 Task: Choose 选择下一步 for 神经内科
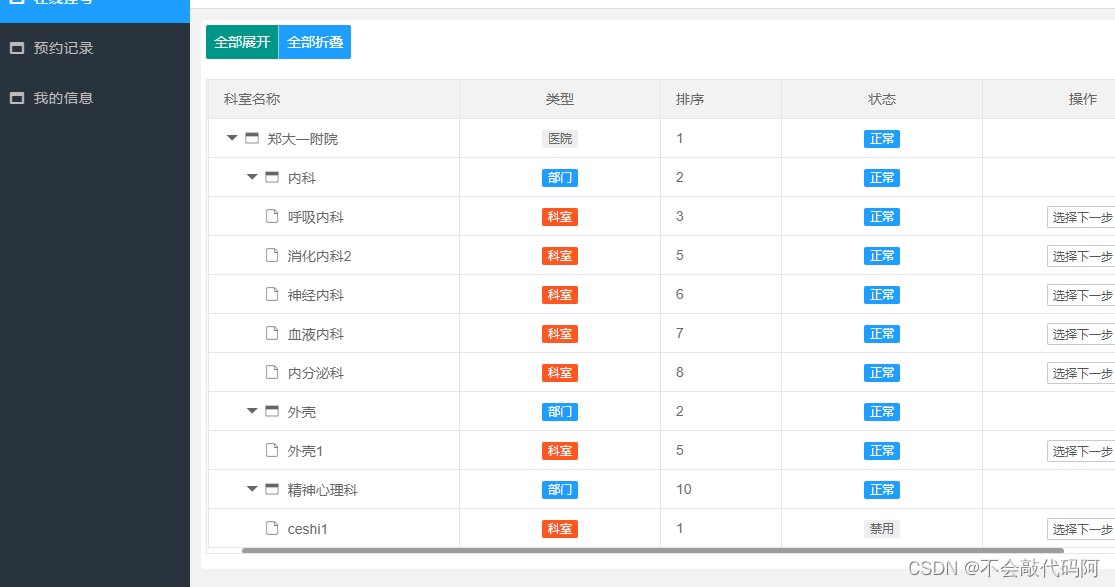click(1081, 295)
